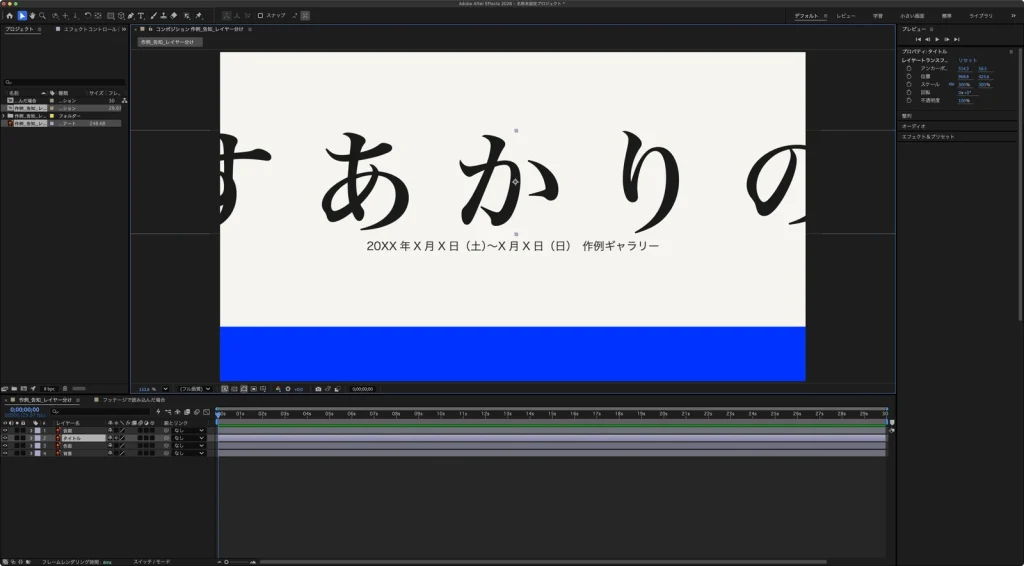This screenshot has height=566, width=1024.
Task: Hide layer 1 with its eye icon
Action: (5, 430)
